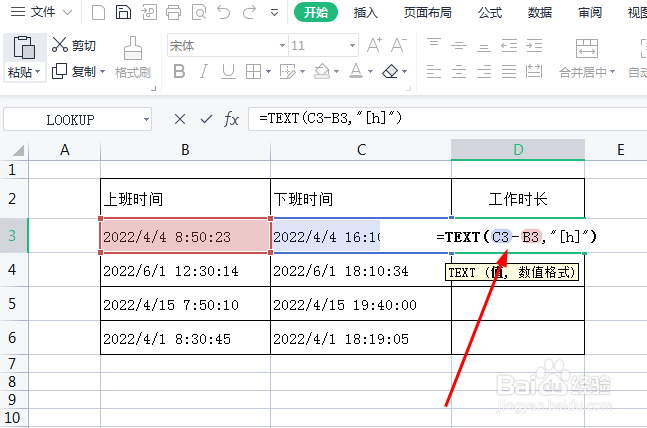
Task: Undo the last action
Action: click(x=224, y=12)
